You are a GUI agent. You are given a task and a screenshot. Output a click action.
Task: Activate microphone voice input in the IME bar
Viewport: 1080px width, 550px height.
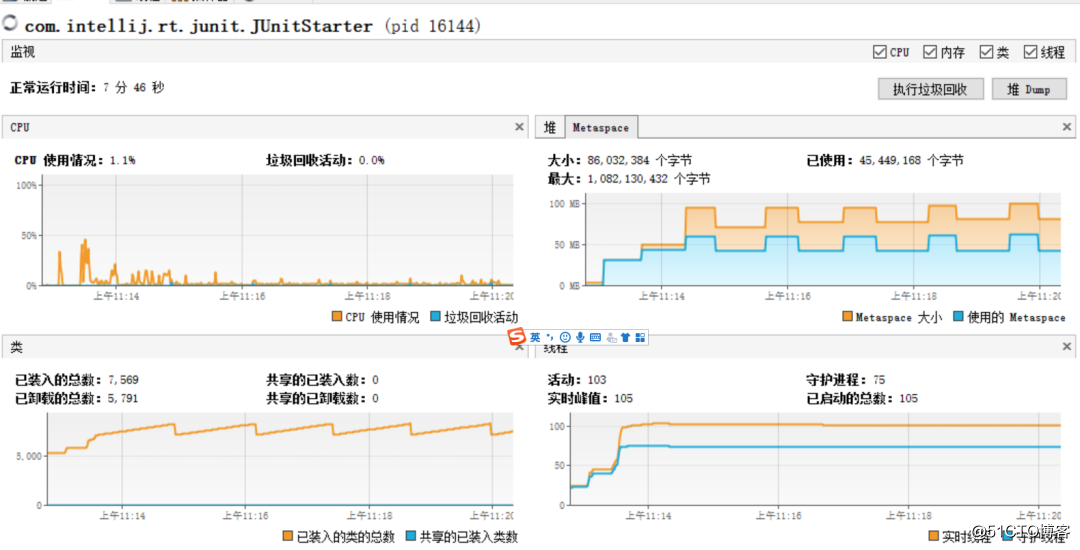[580, 337]
